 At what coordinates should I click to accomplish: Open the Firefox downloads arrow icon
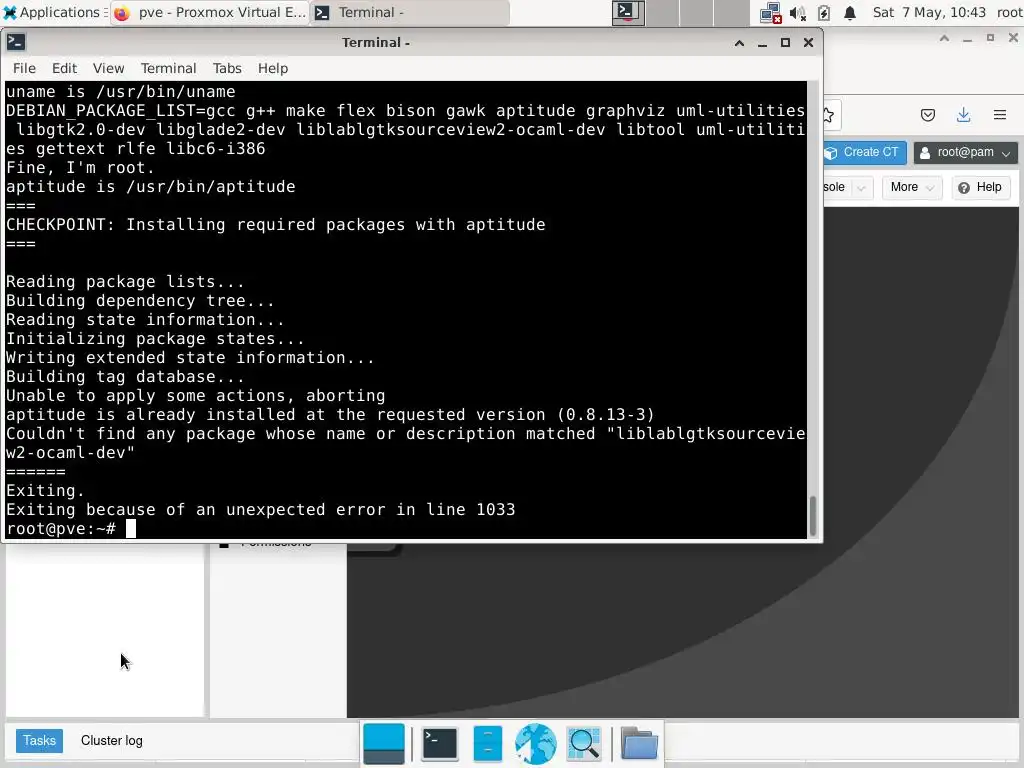963,116
